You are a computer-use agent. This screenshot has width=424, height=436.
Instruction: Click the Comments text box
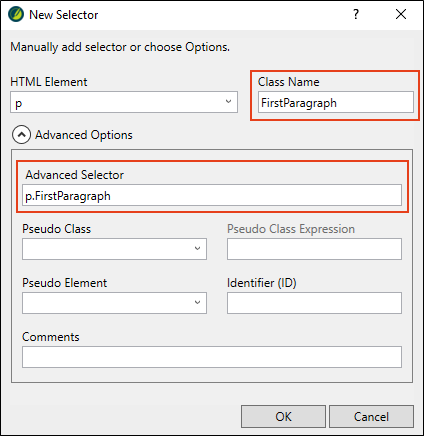pyautogui.click(x=212, y=357)
